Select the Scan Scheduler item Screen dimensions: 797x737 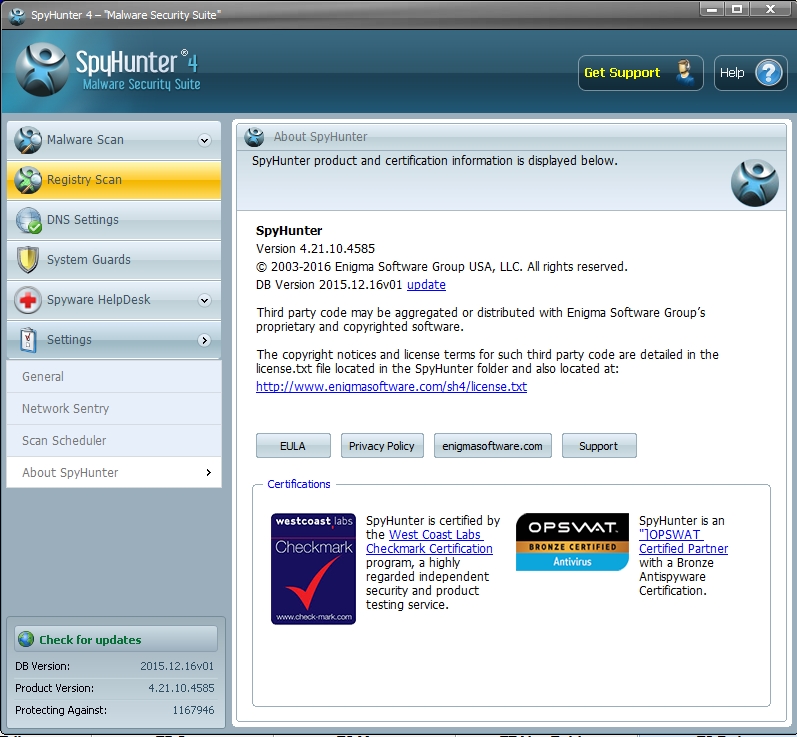point(114,441)
